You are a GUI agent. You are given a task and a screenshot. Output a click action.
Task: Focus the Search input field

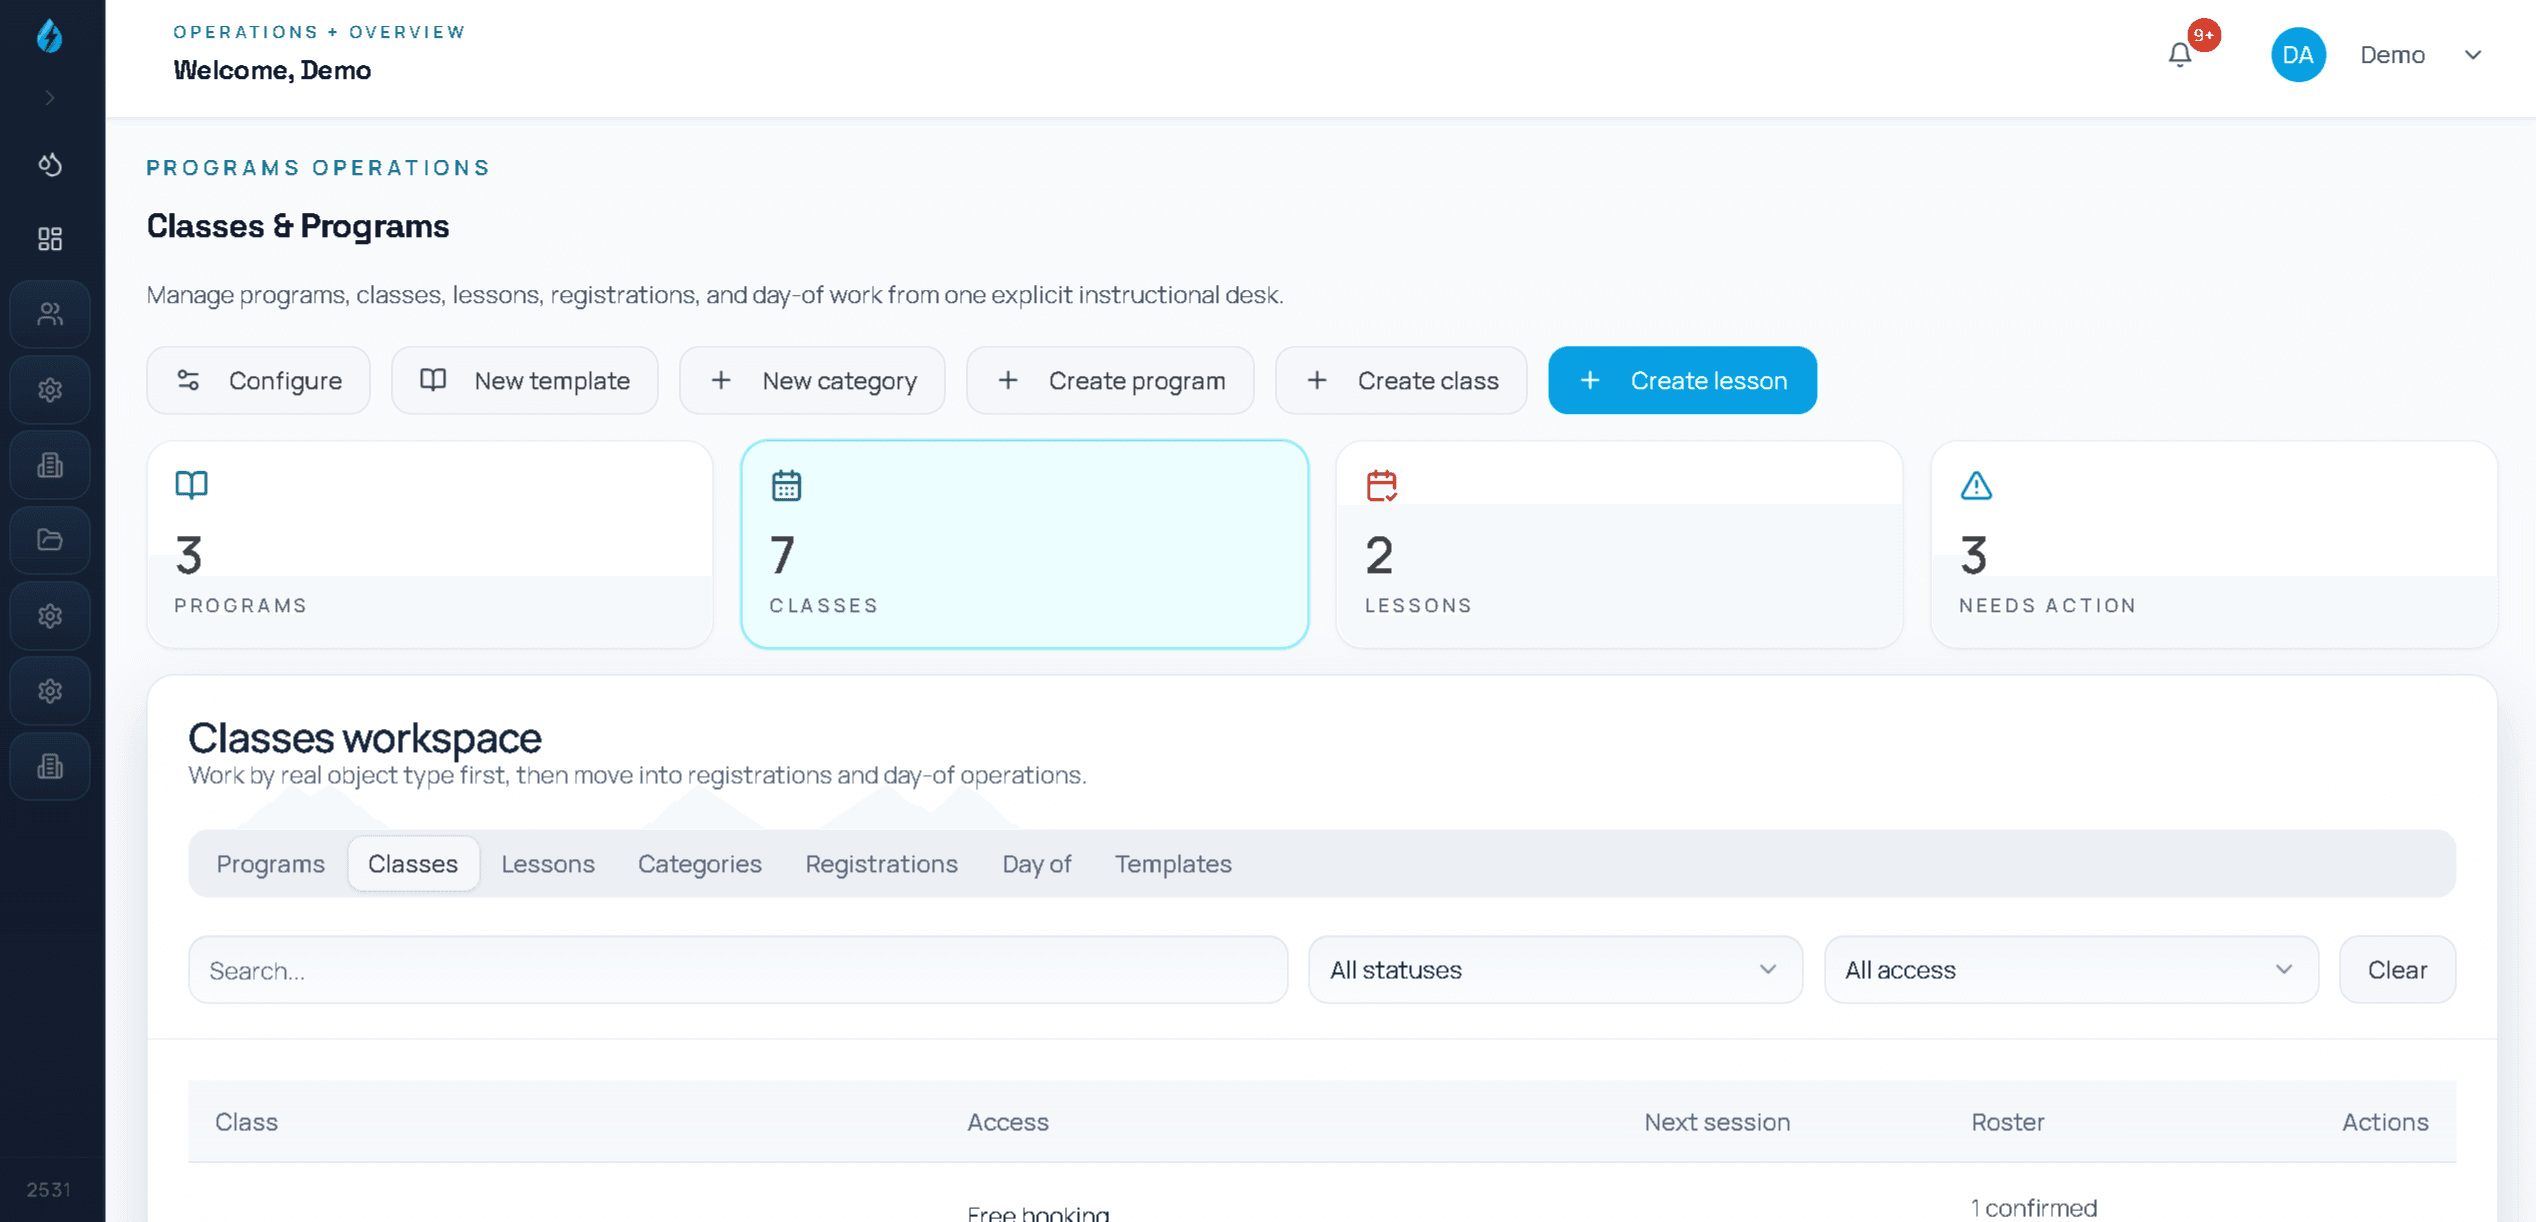coord(737,970)
